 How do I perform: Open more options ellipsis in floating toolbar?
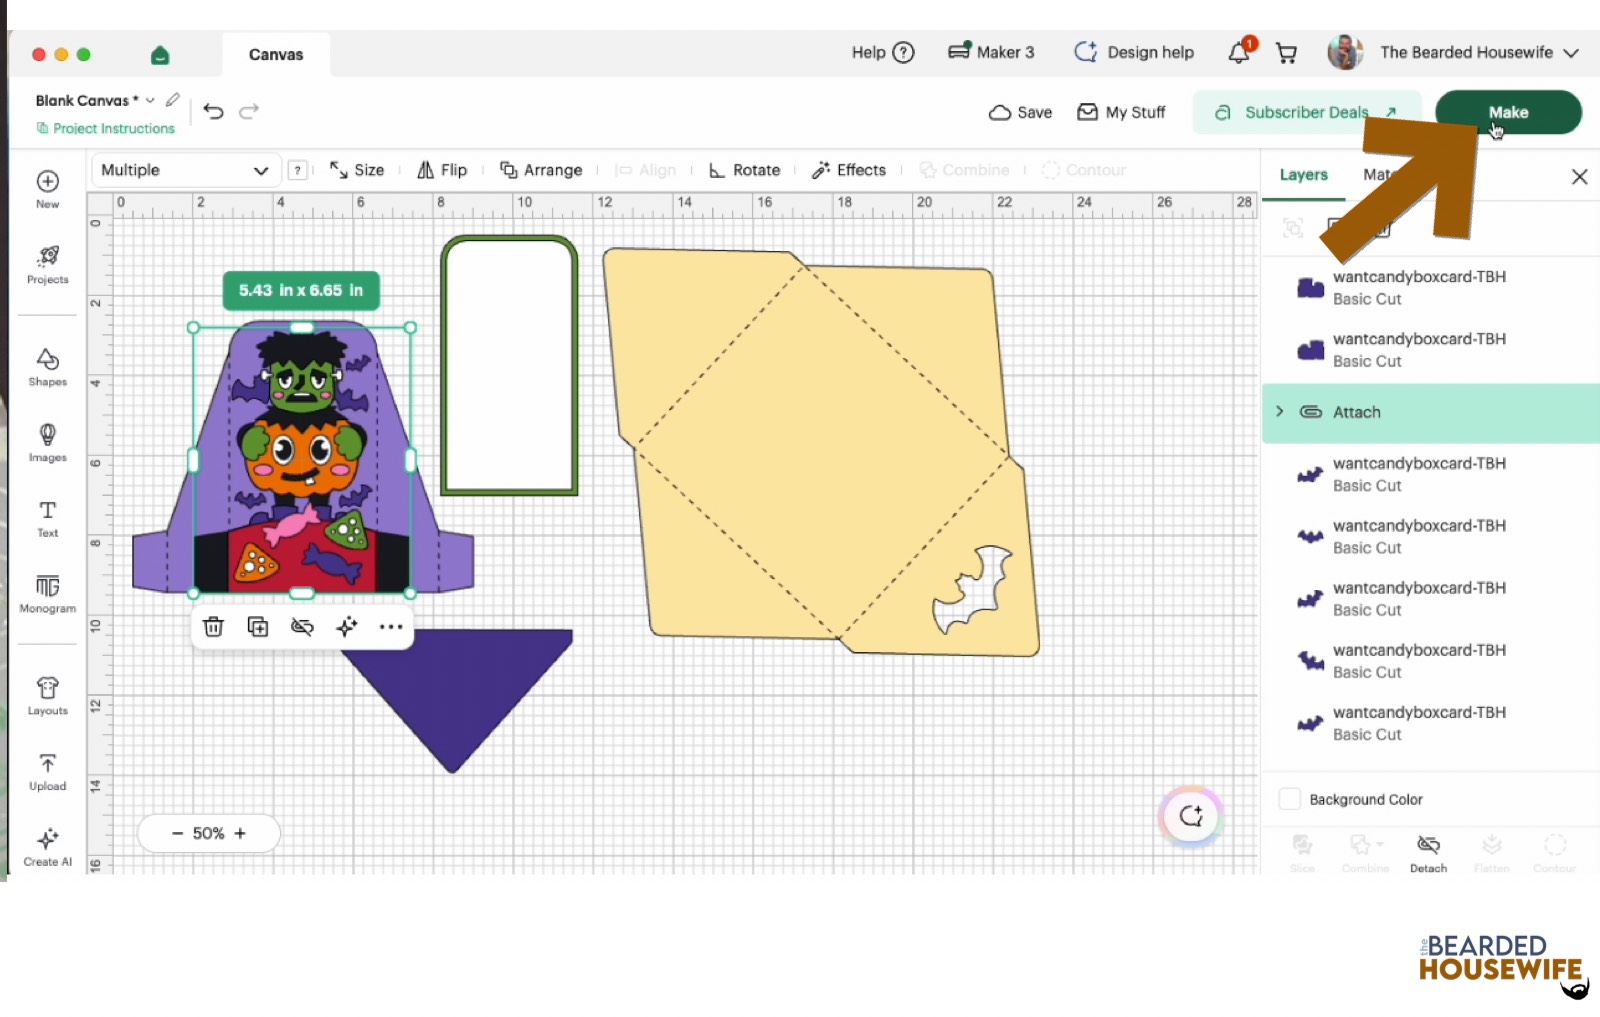coord(391,627)
